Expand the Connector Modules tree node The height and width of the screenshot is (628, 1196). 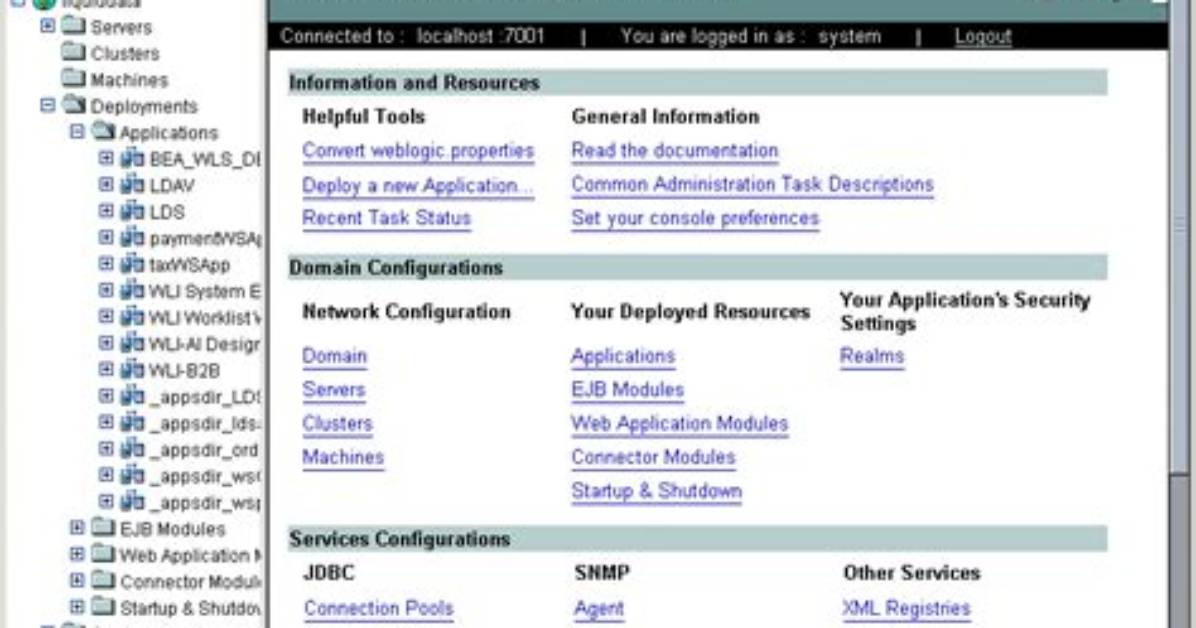pyautogui.click(x=77, y=581)
